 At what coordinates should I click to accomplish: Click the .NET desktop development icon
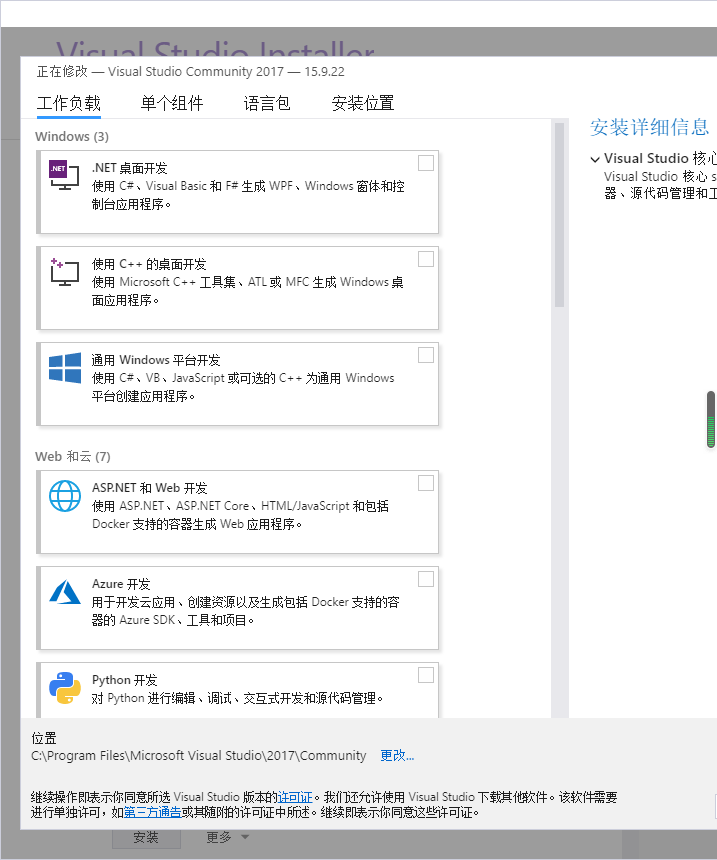(x=64, y=175)
